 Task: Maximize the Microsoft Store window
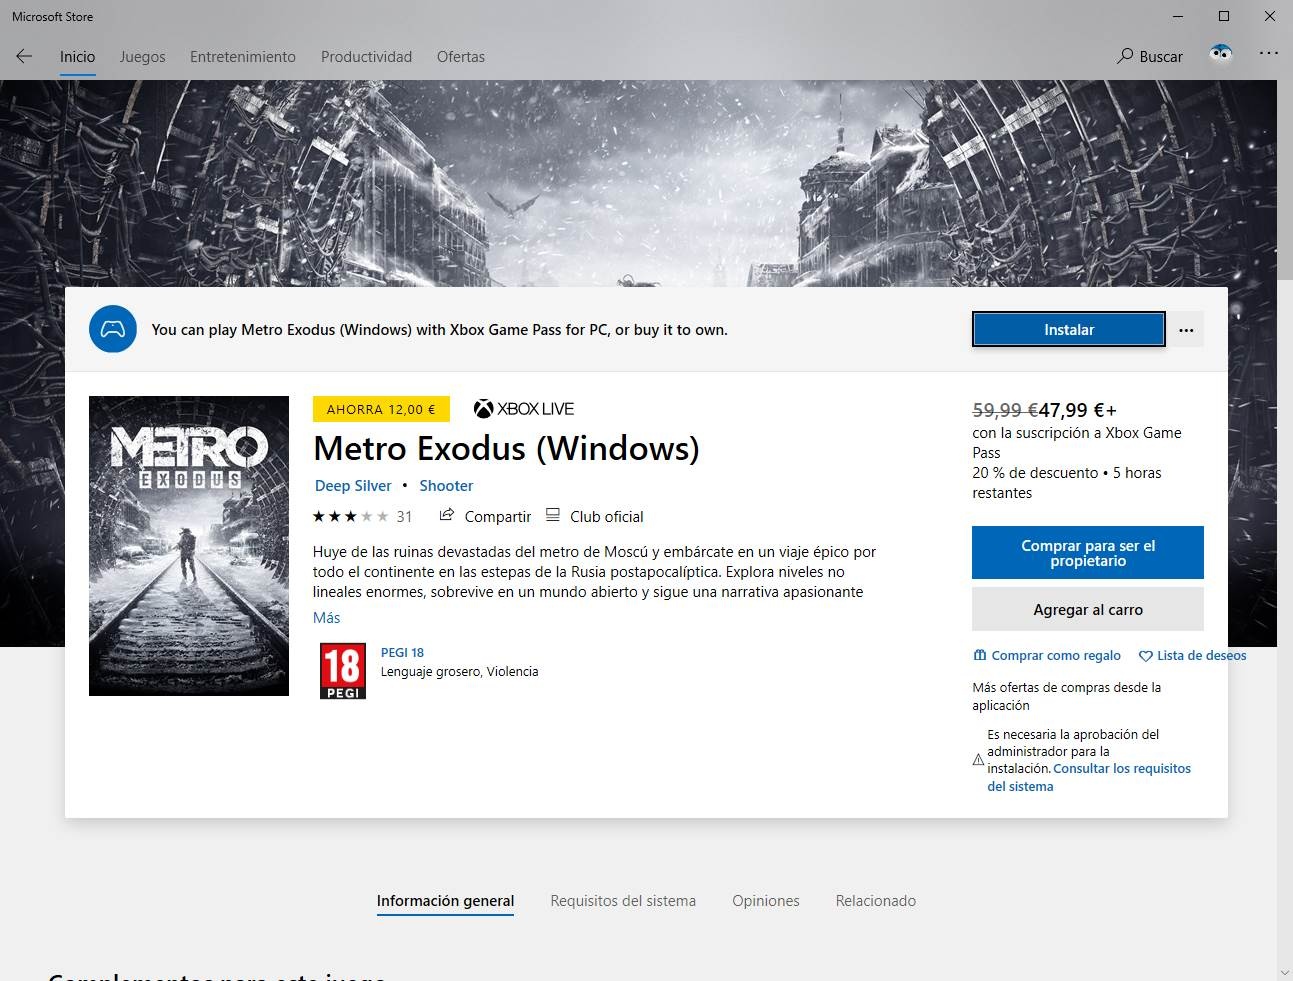coord(1224,16)
